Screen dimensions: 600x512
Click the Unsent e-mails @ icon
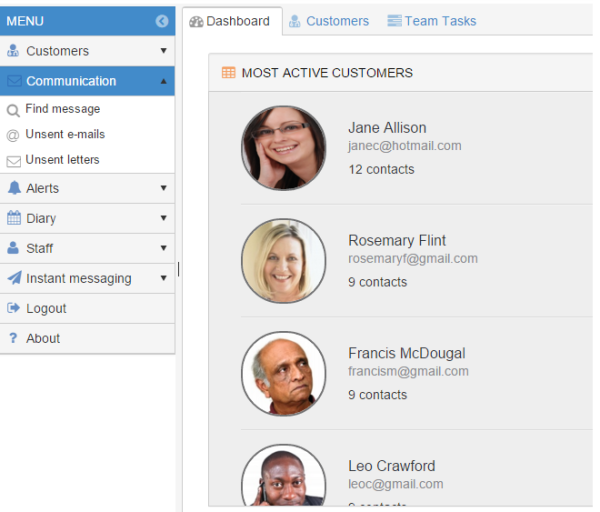[13, 135]
